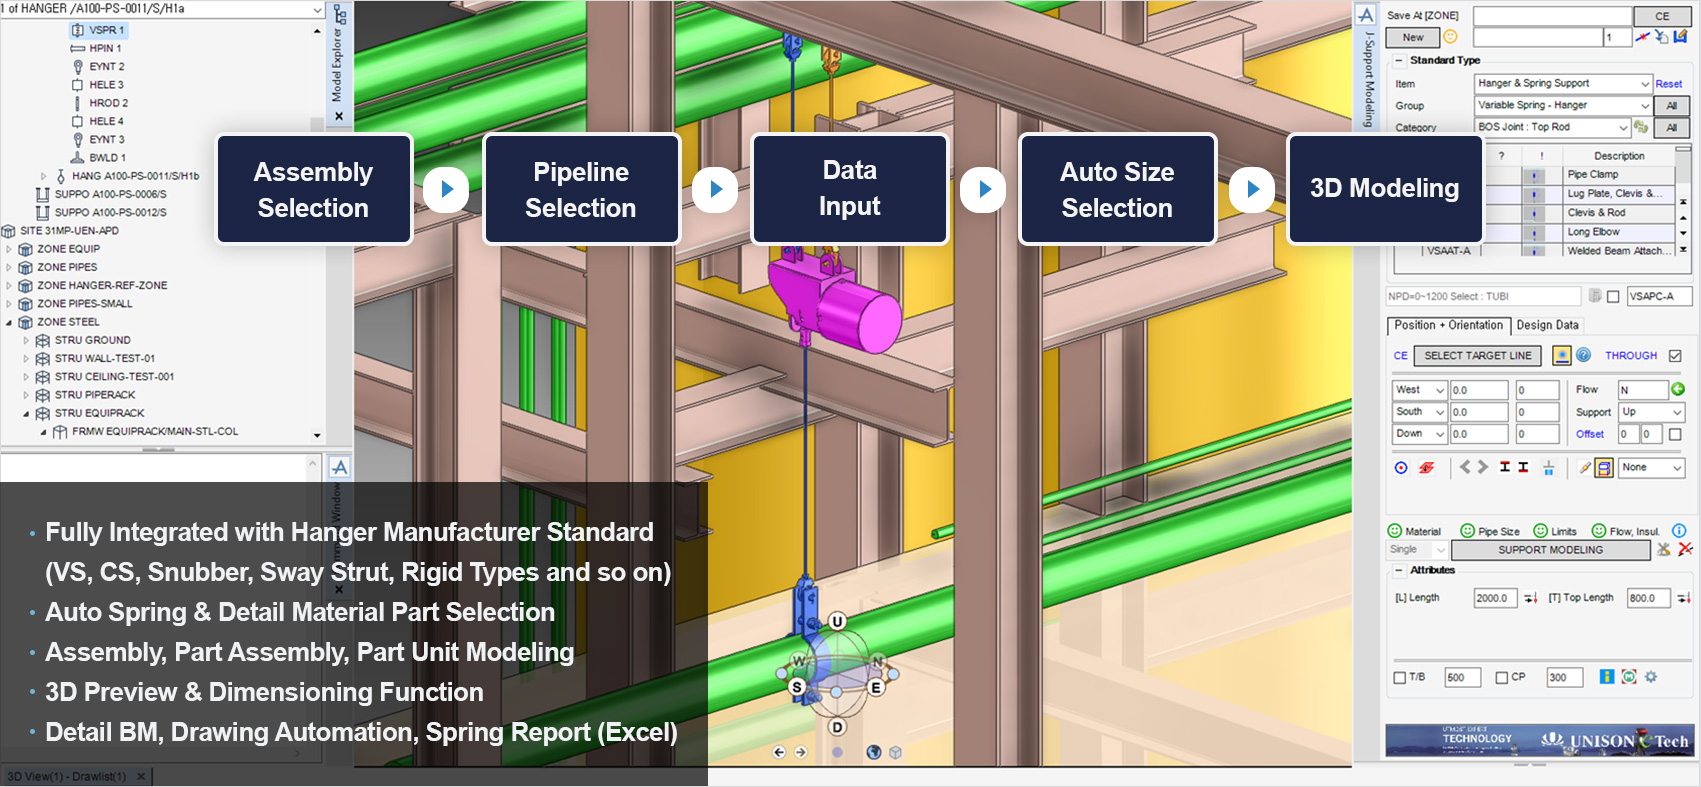Image resolution: width=1701 pixels, height=787 pixels.
Task: Click the back arrow under 3D view
Action: [779, 752]
